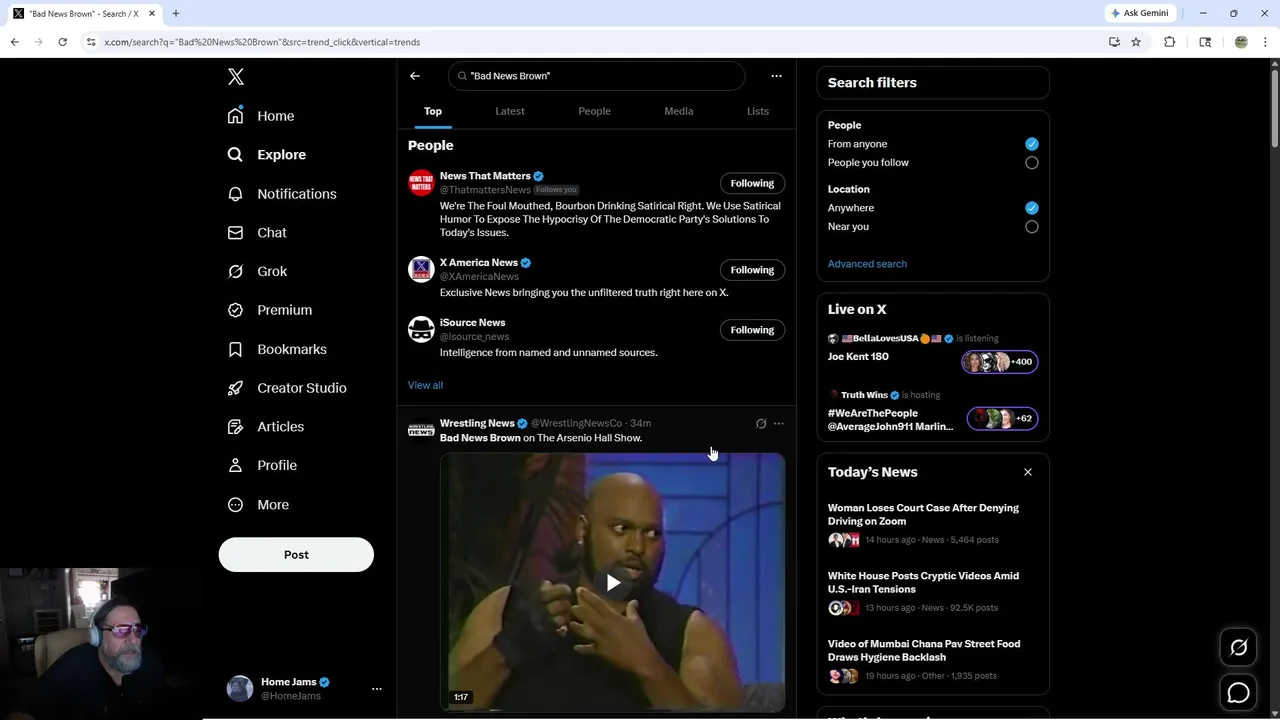Image resolution: width=1280 pixels, height=720 pixels.
Task: Open Chrome three-dot menu
Action: click(x=1266, y=42)
